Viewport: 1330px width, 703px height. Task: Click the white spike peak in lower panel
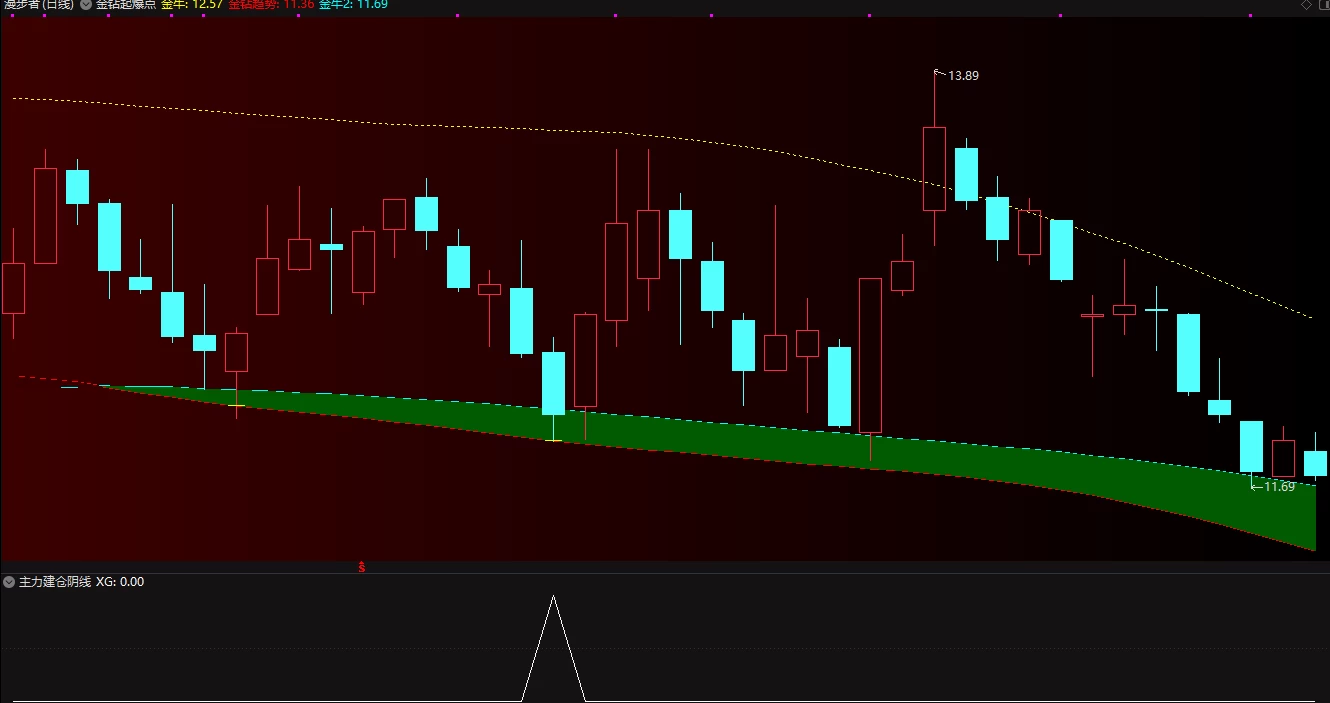pyautogui.click(x=553, y=598)
